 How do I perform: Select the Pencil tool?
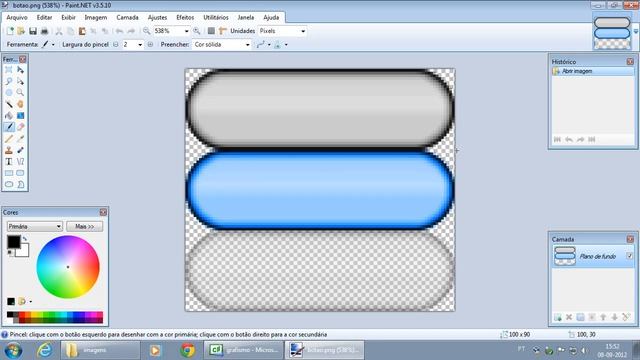(x=9, y=139)
